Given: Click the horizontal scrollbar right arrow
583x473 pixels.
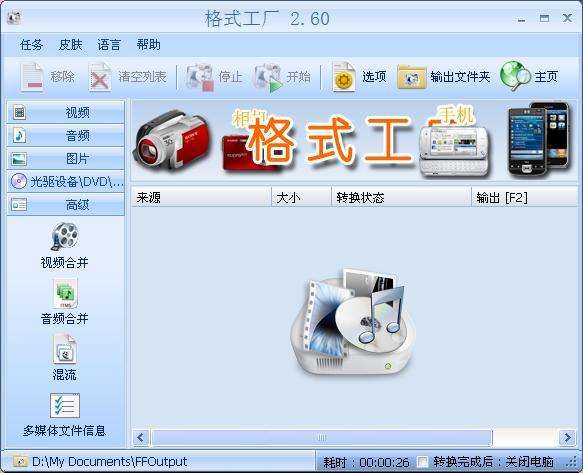Looking at the screenshot, I should (x=567, y=438).
